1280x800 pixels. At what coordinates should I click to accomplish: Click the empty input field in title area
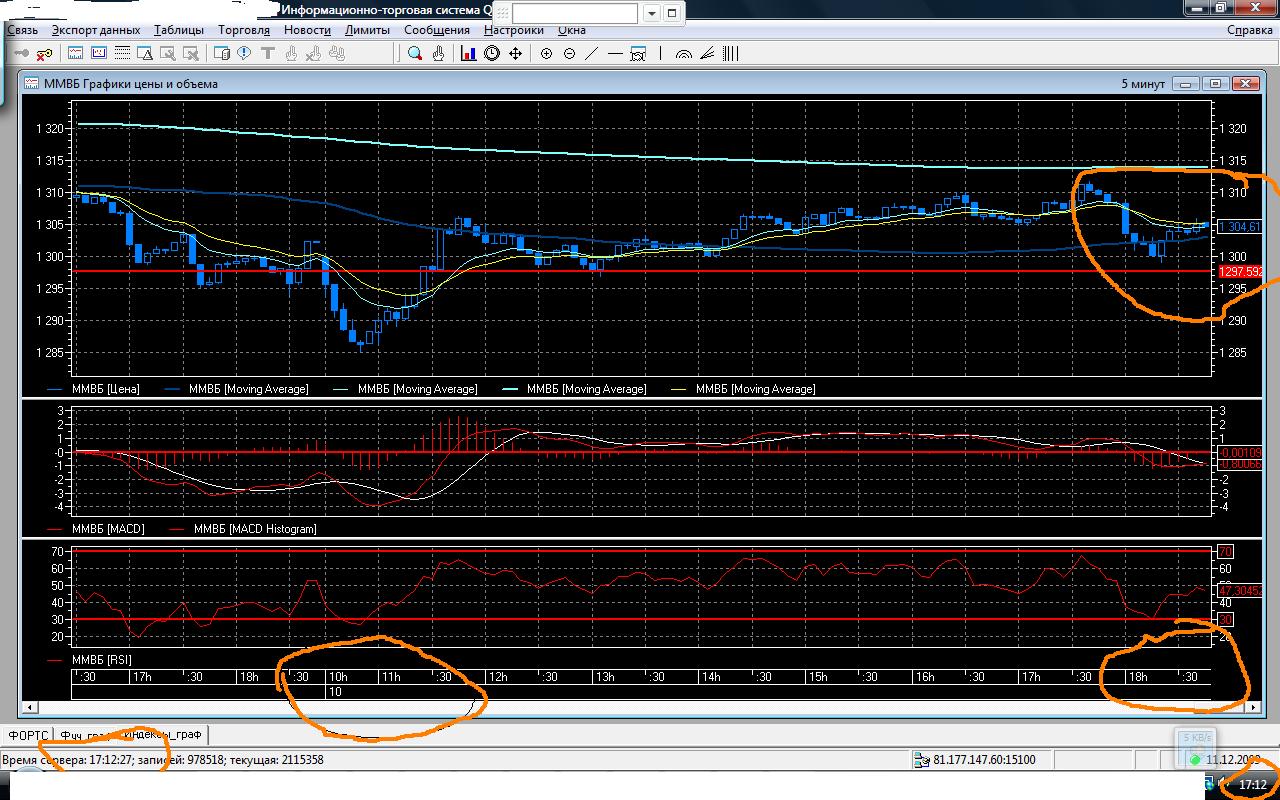575,13
